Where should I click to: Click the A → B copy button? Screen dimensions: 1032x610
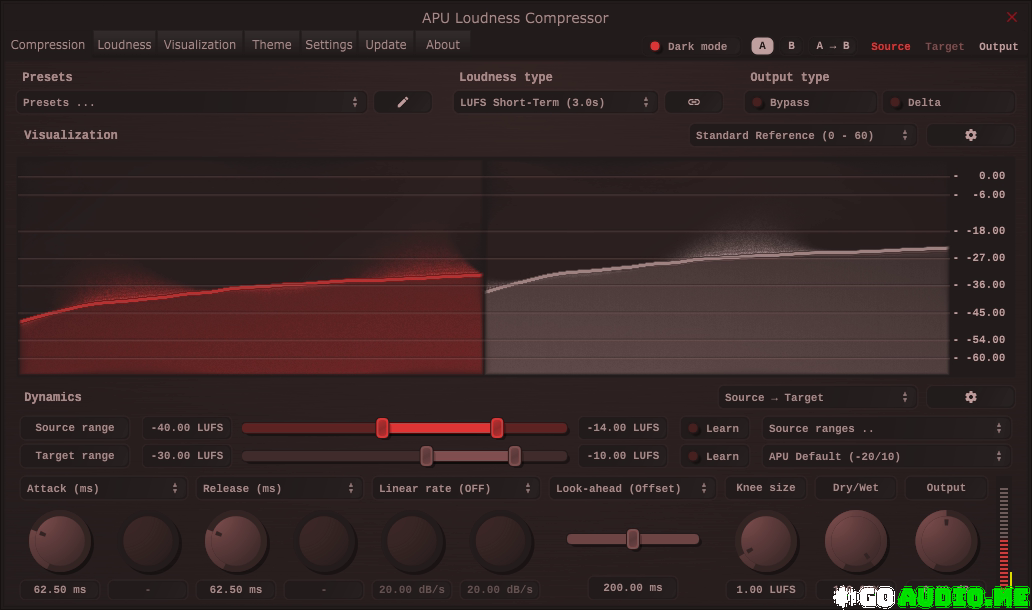click(x=833, y=45)
